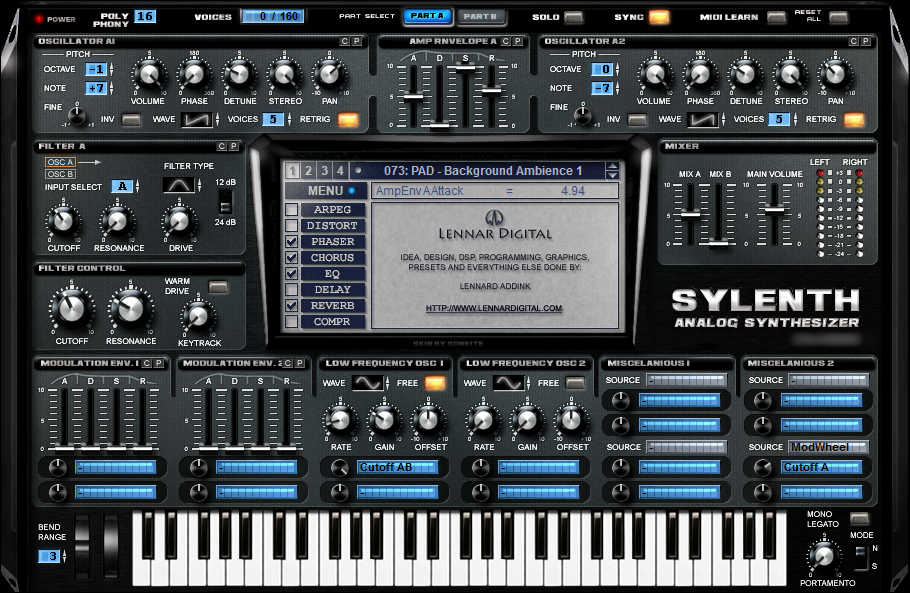Enable the DISTORT effect checkbox
Screen dimensions: 910x593
pos(291,226)
